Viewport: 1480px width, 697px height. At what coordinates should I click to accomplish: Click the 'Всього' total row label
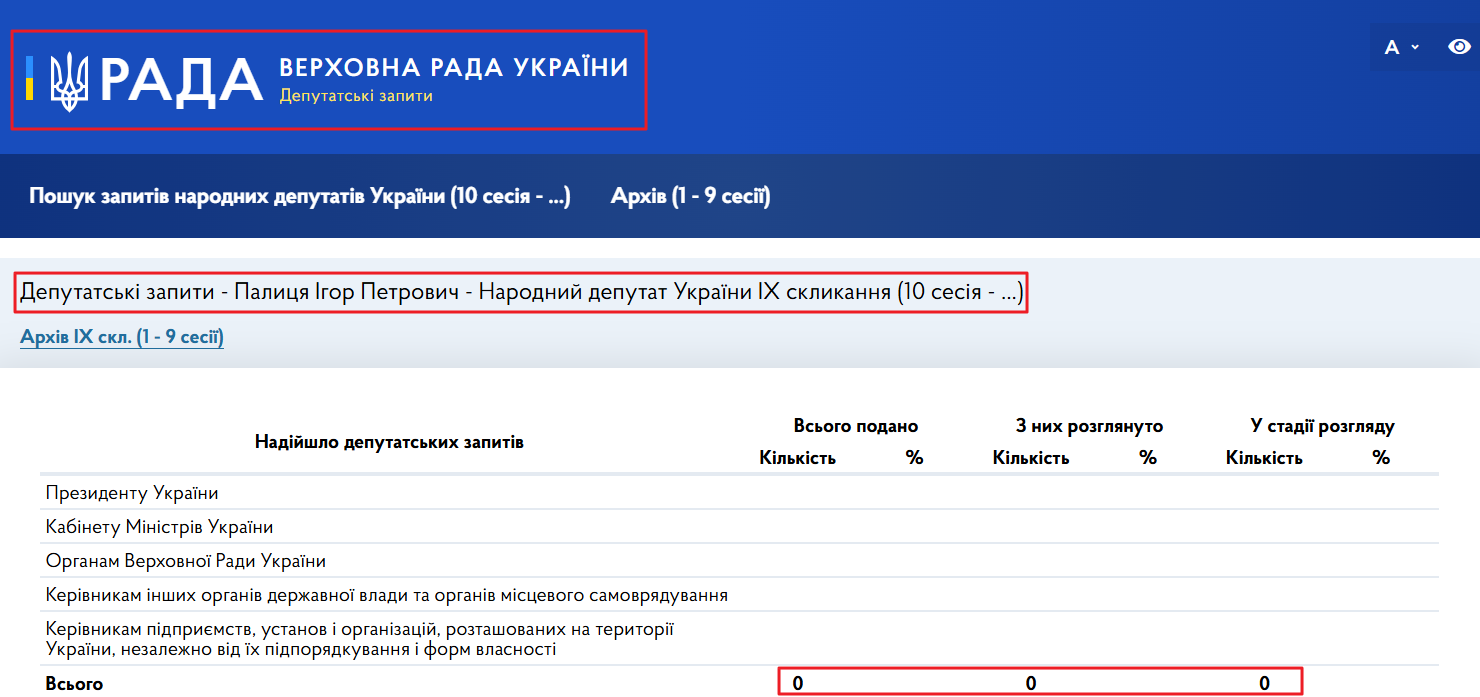click(x=74, y=684)
